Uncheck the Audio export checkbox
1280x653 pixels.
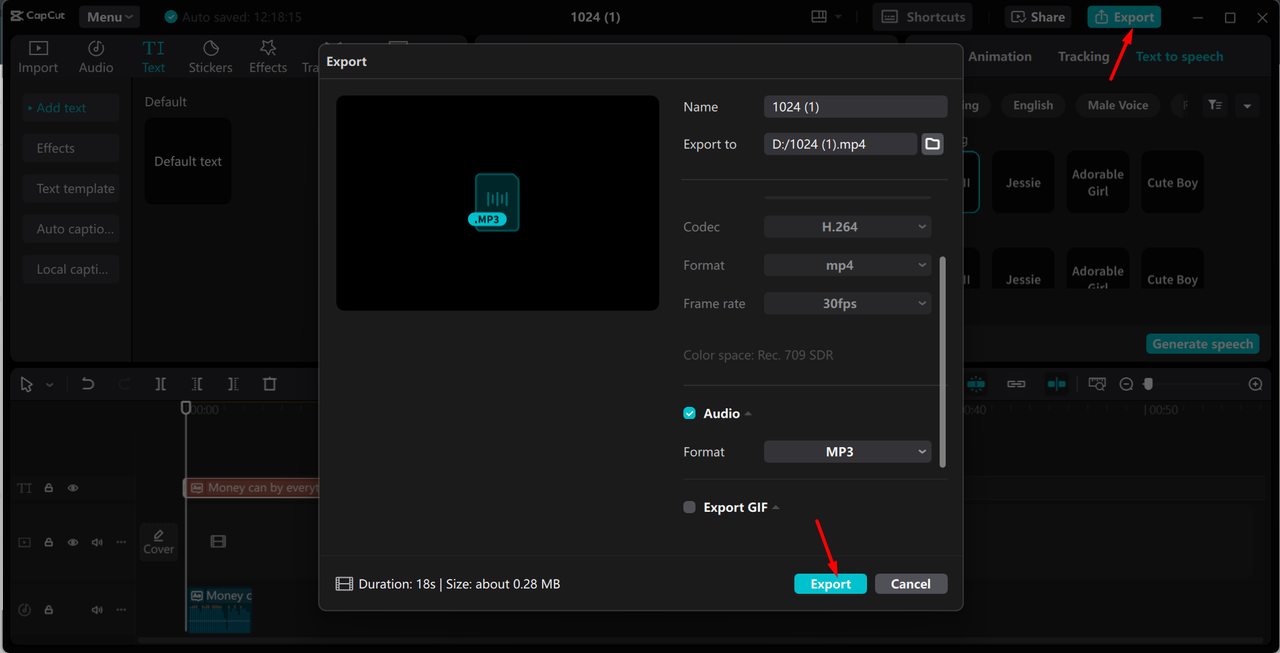pyautogui.click(x=689, y=413)
